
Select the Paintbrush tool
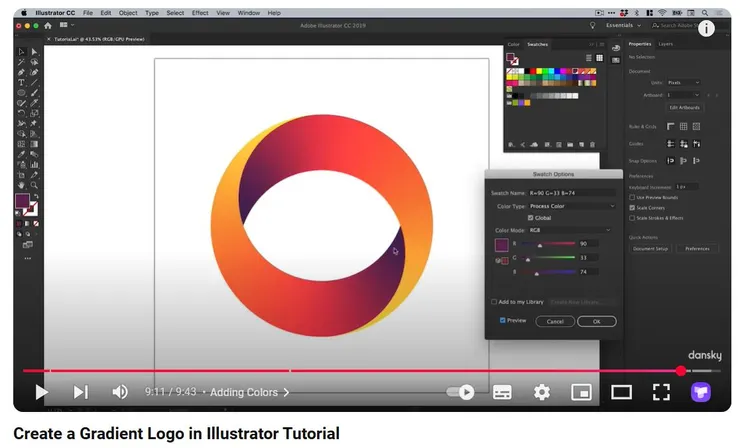[34, 93]
